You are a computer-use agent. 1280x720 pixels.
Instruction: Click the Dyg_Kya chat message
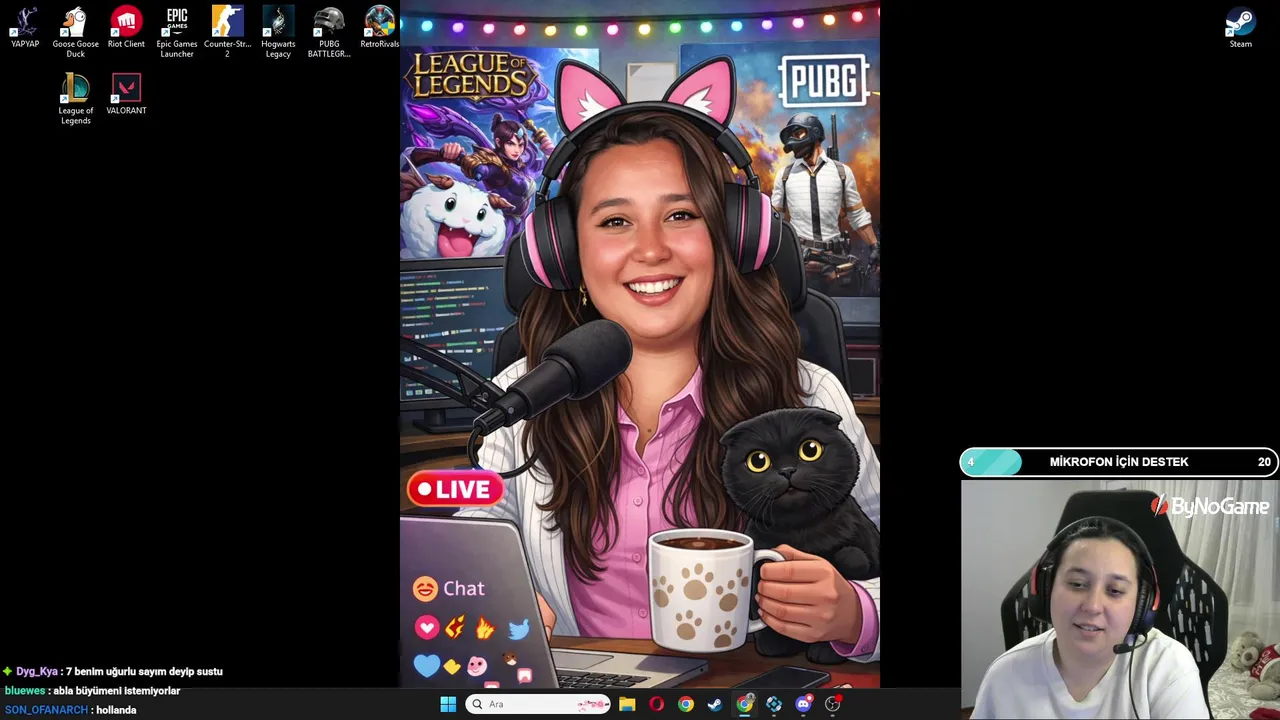click(x=113, y=672)
